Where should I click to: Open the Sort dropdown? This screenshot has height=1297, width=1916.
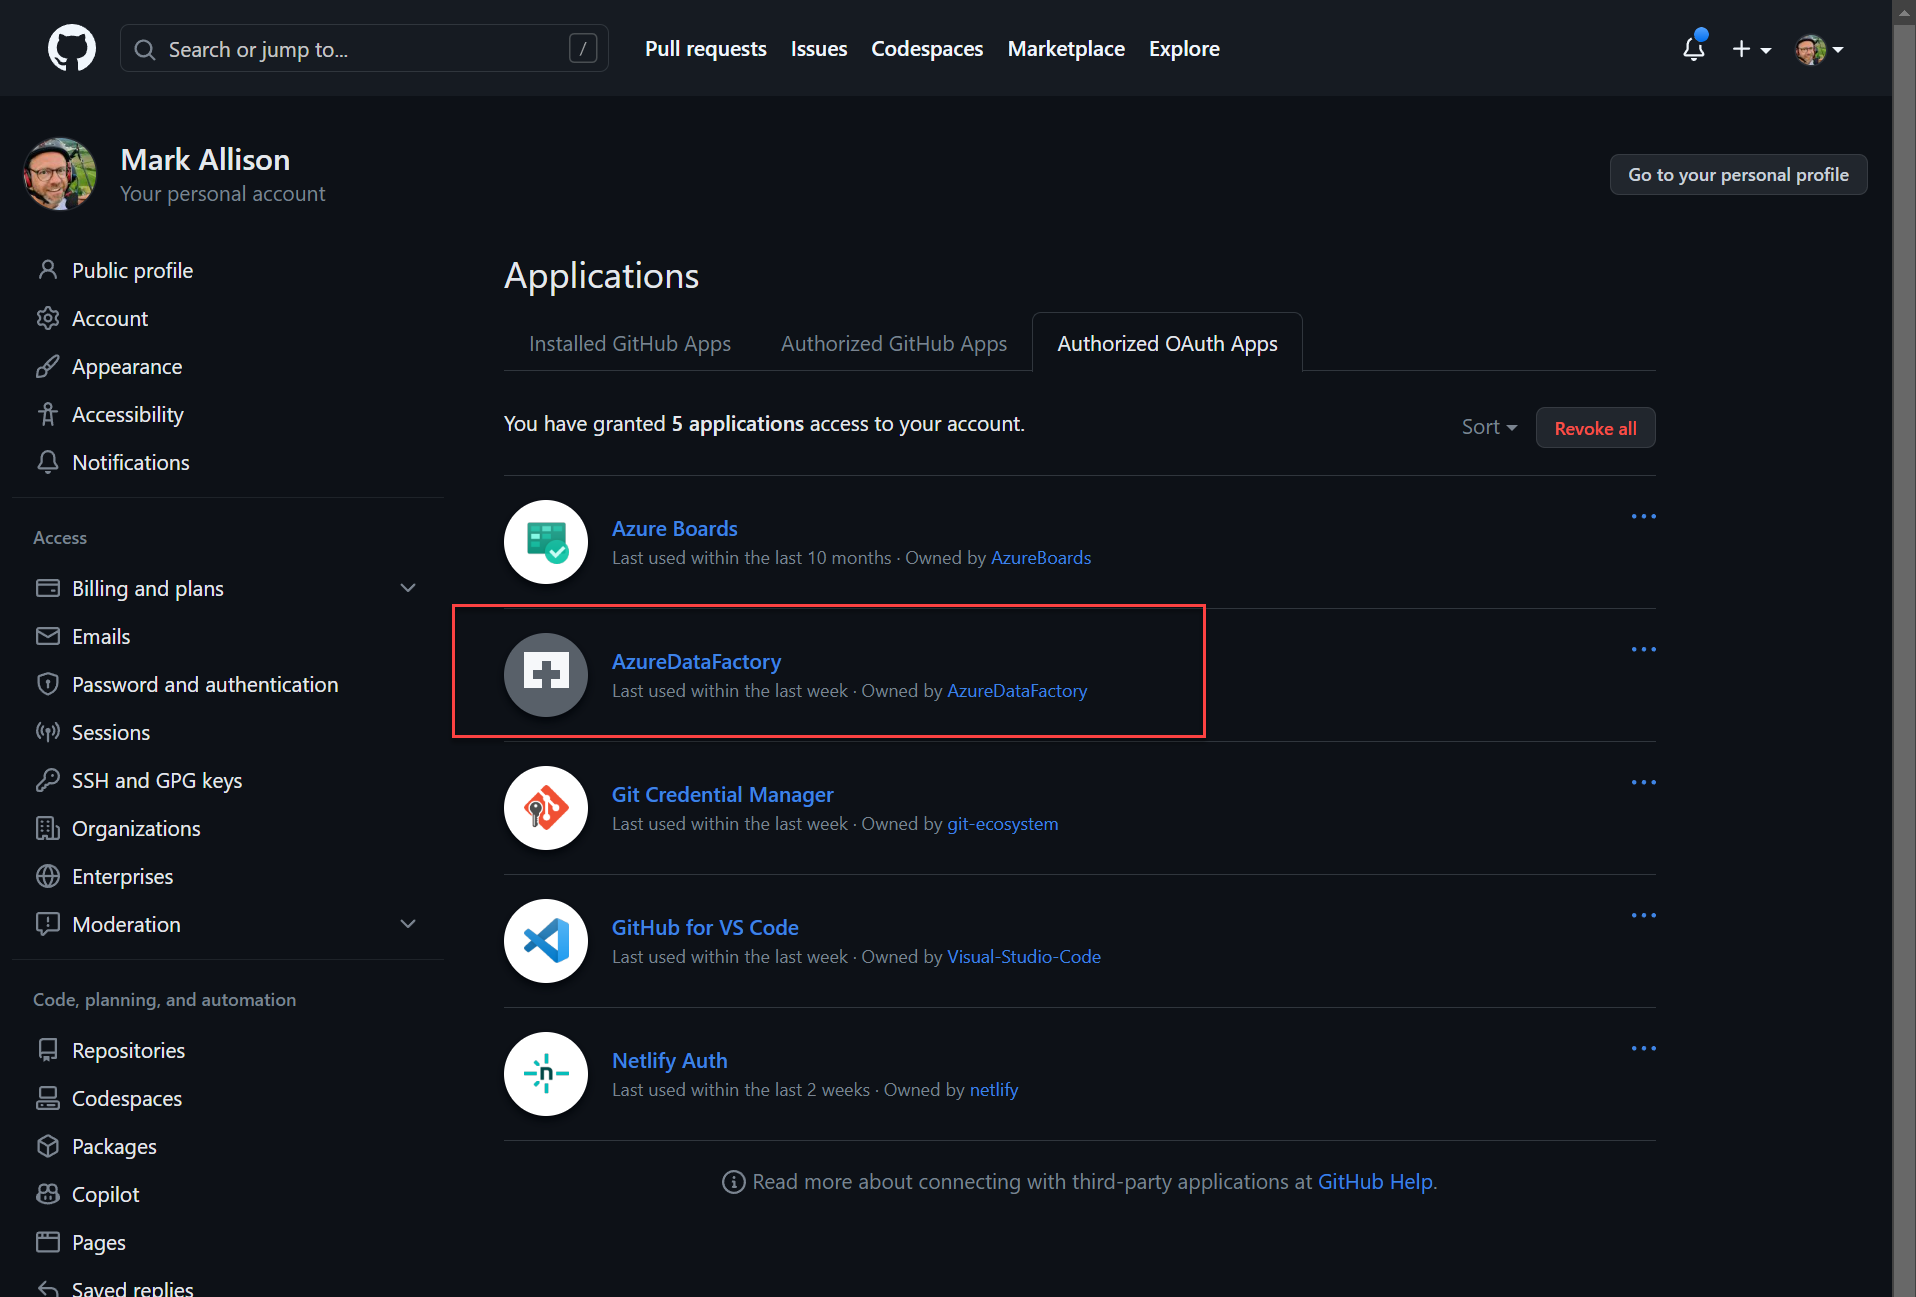click(x=1489, y=427)
